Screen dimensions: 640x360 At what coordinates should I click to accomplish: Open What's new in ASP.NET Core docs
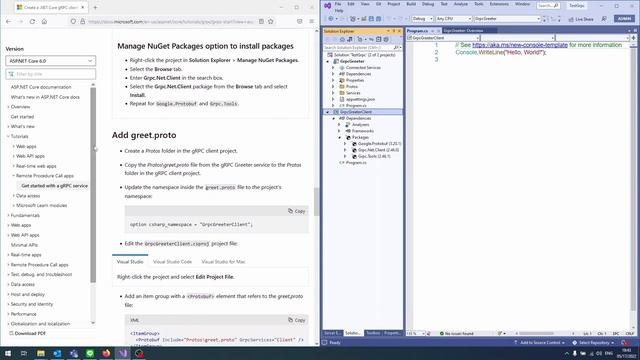(45, 97)
